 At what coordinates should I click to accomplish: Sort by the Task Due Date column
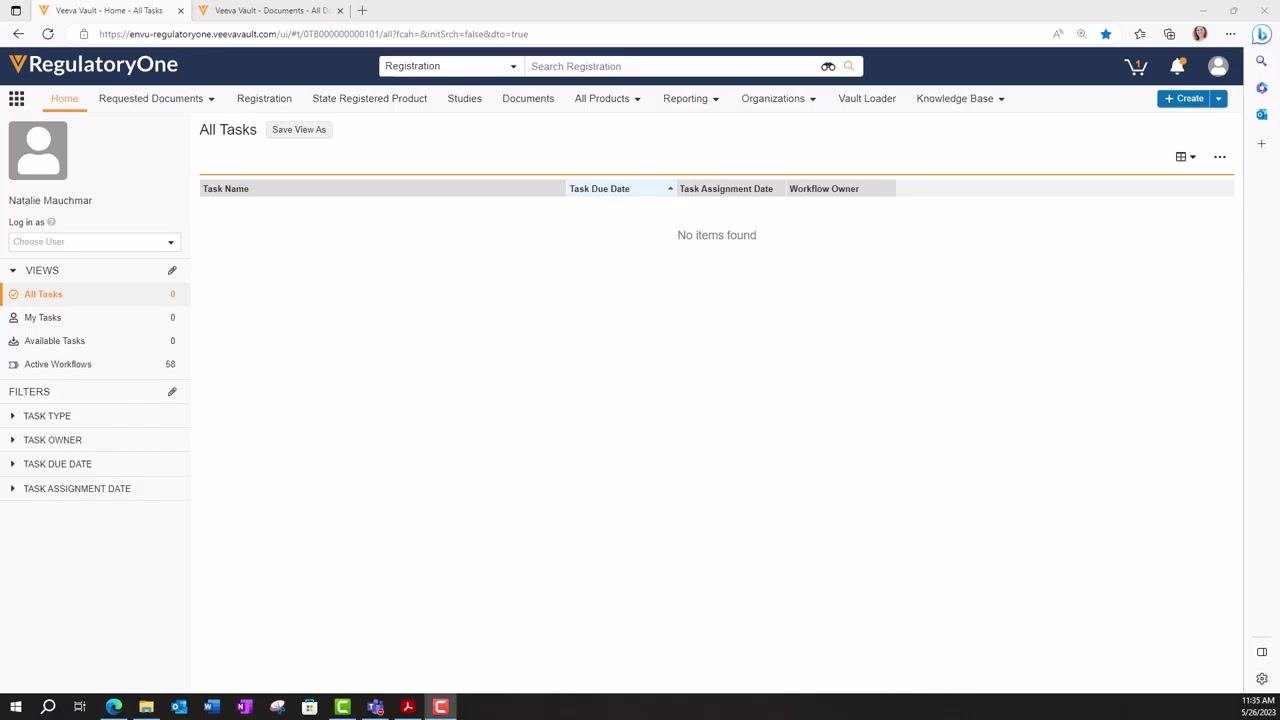pyautogui.click(x=621, y=189)
